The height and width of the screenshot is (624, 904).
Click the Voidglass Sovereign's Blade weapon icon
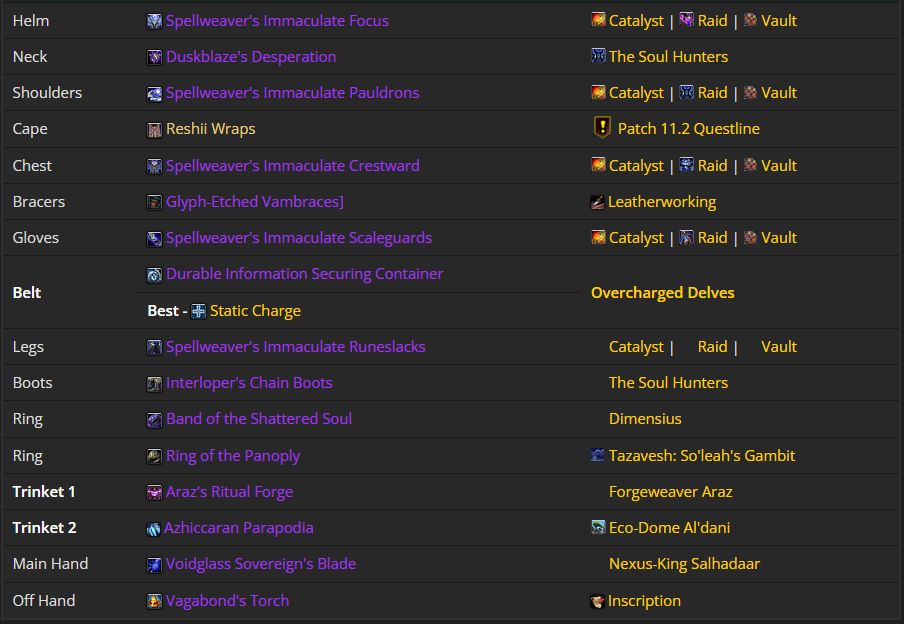[153, 564]
